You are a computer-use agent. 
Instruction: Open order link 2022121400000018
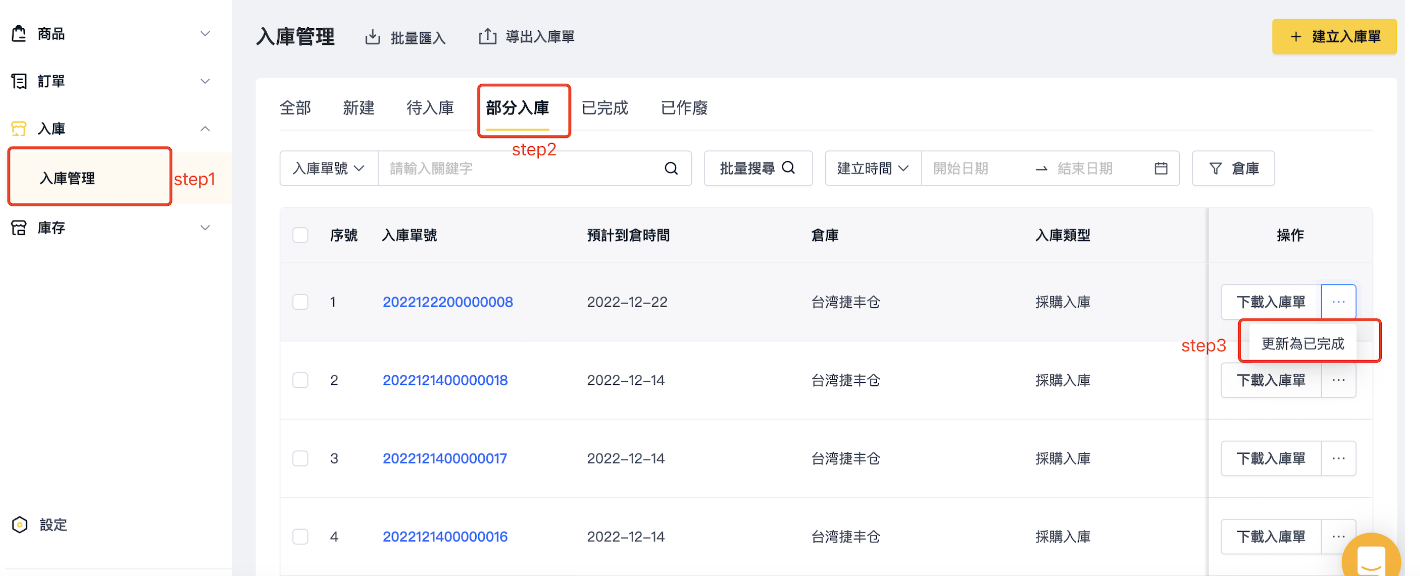tap(445, 380)
